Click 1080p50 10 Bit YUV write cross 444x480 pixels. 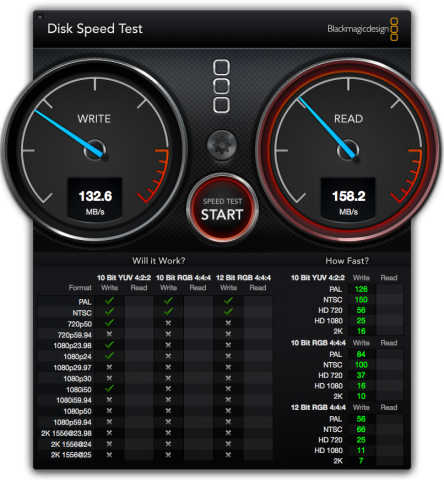109,411
